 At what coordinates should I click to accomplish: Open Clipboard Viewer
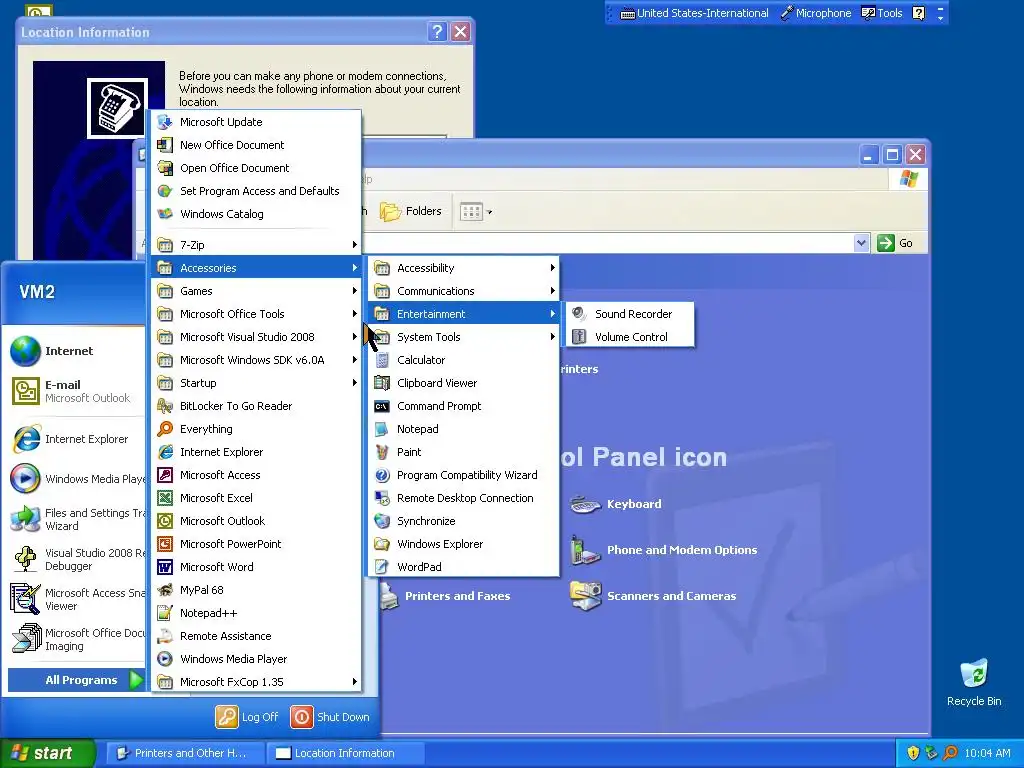pos(464,383)
